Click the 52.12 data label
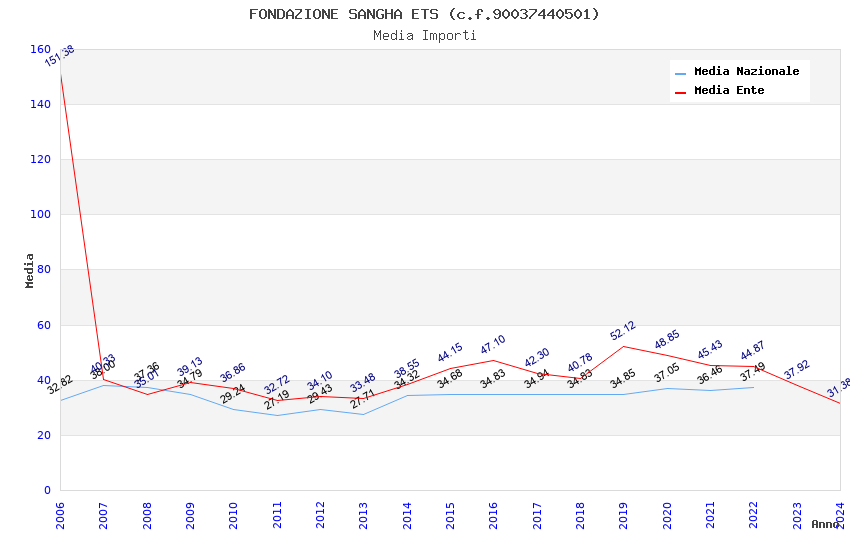The height and width of the screenshot is (550, 850). pos(622,331)
